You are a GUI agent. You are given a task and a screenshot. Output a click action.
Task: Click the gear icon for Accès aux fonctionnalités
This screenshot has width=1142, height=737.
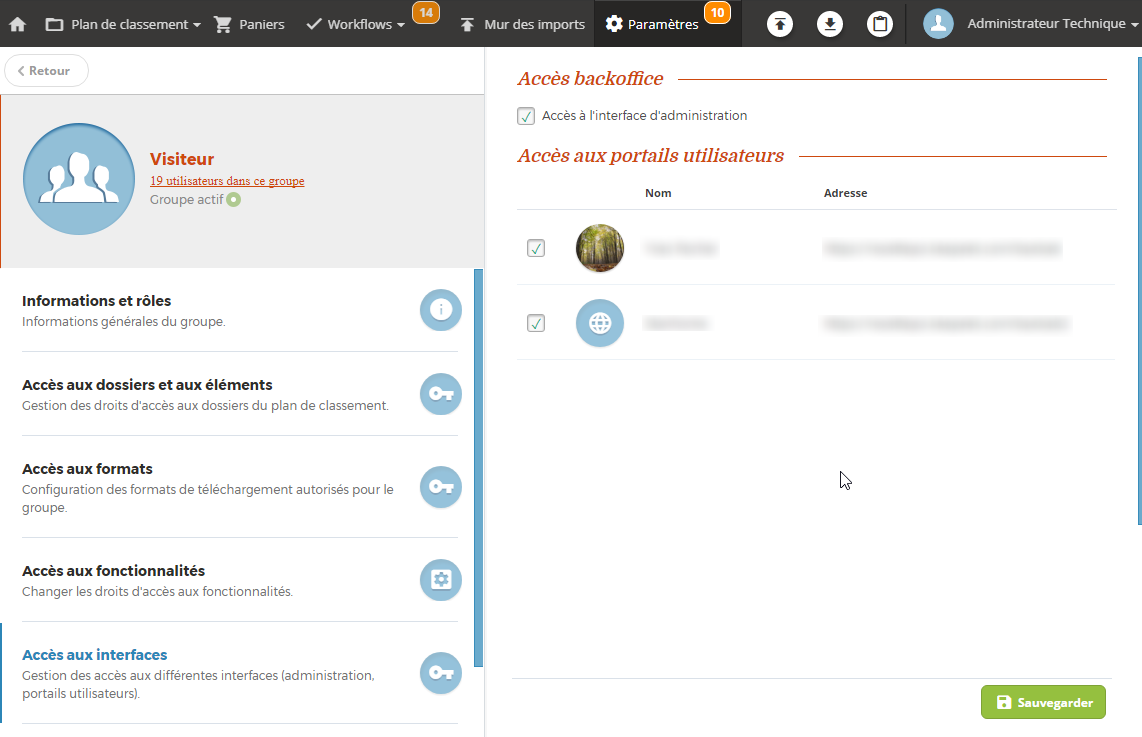(x=440, y=580)
